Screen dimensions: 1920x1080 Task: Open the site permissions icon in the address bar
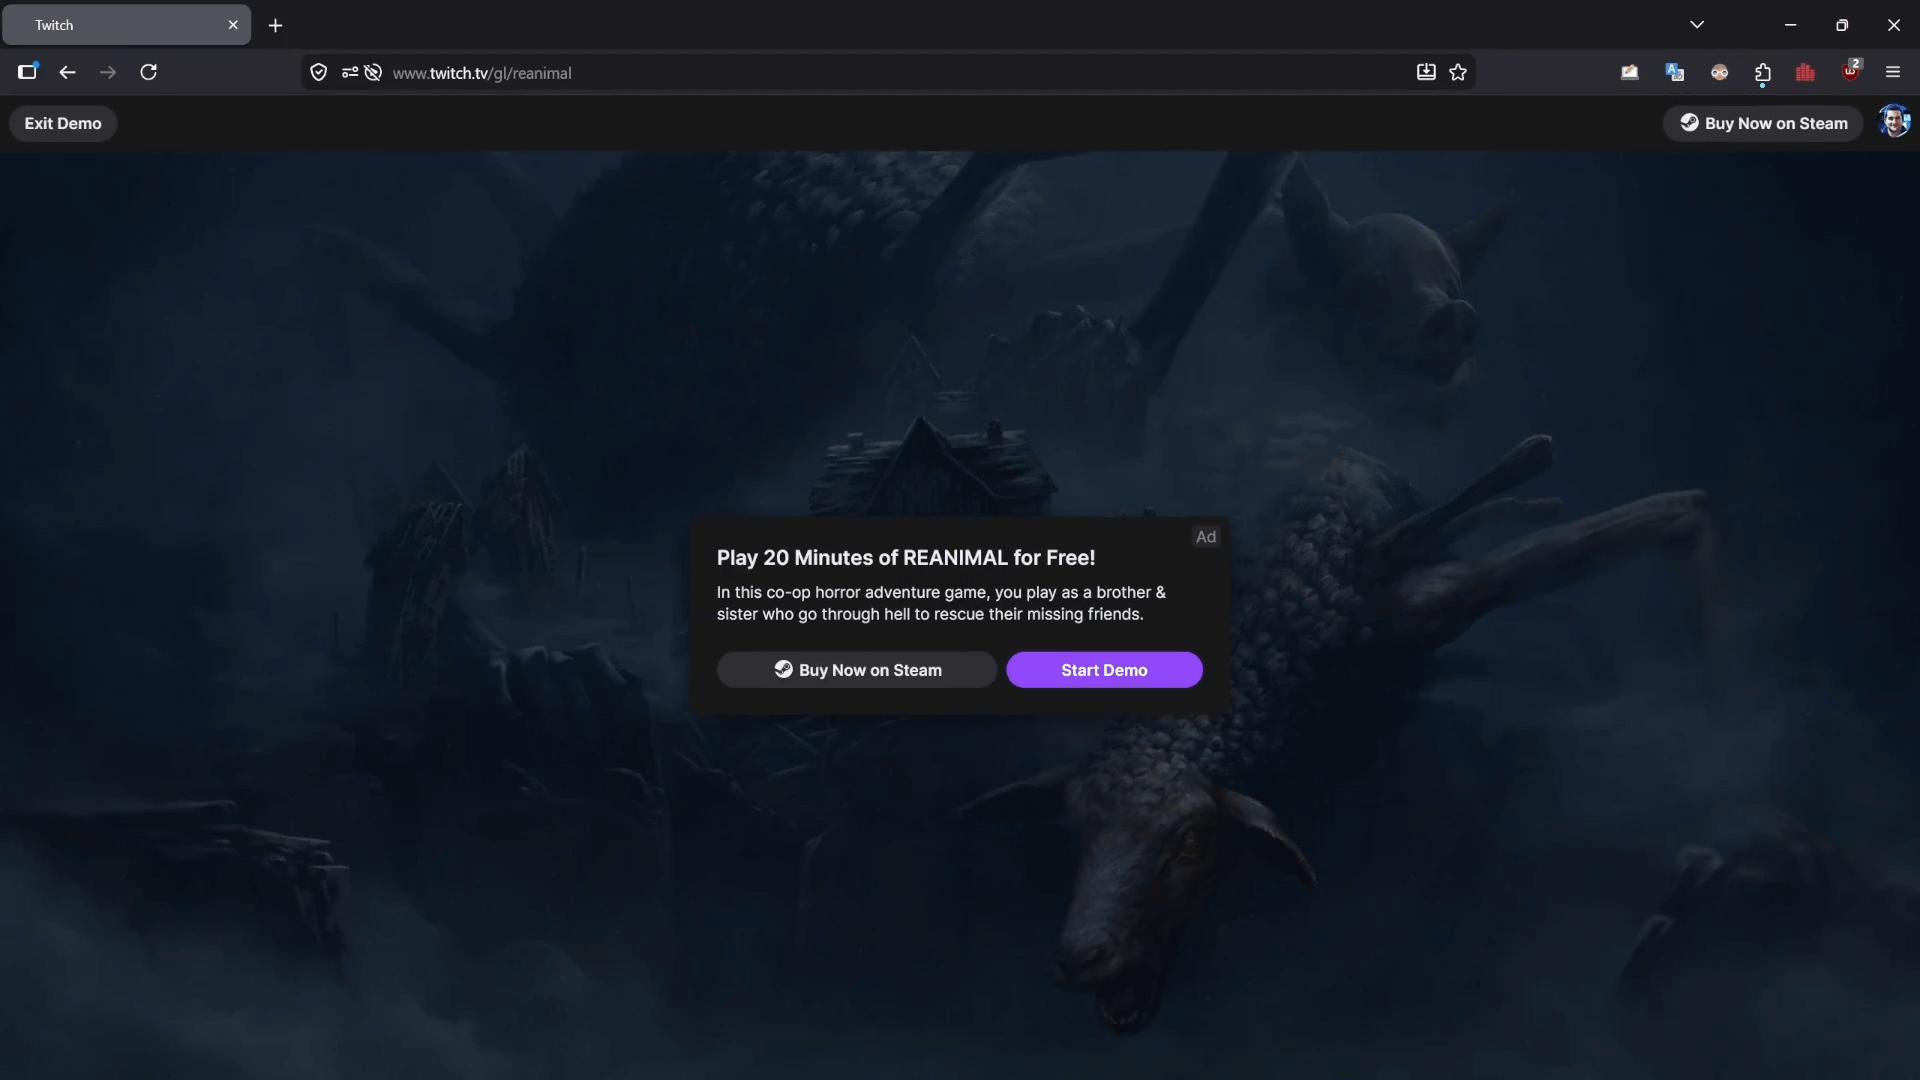pos(349,72)
